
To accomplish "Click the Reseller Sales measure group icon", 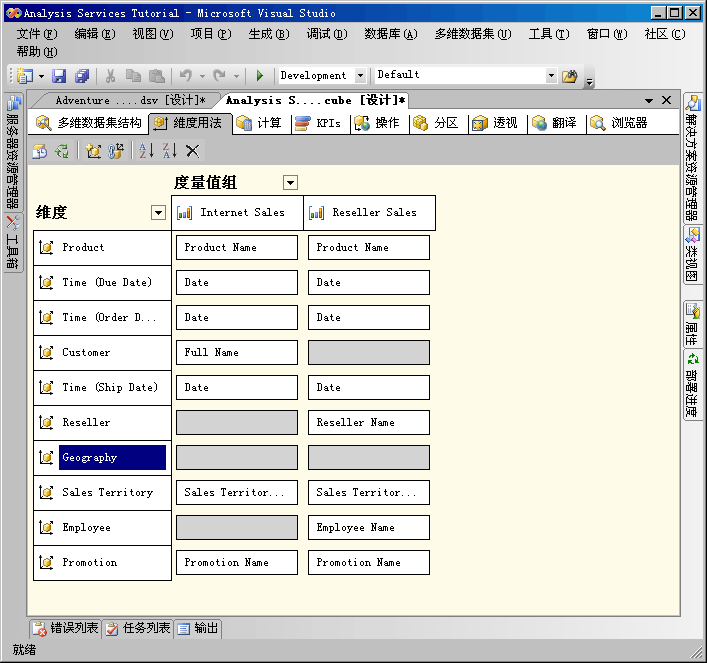I will [317, 212].
